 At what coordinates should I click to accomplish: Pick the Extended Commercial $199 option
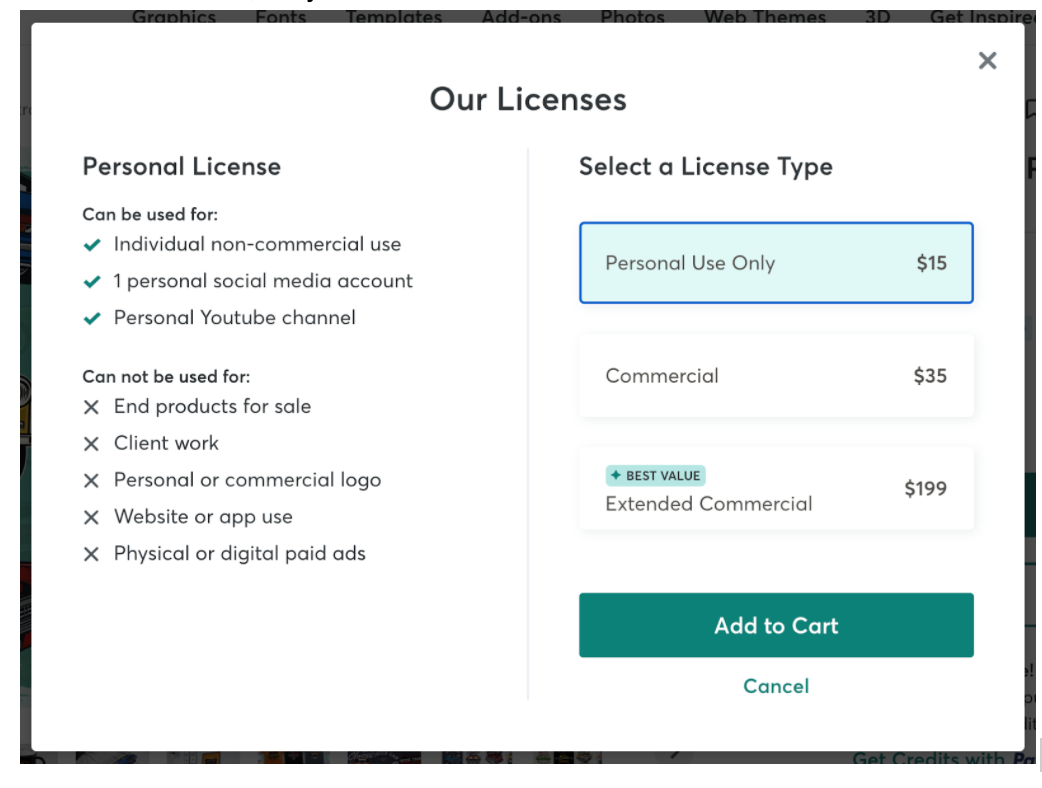[776, 488]
